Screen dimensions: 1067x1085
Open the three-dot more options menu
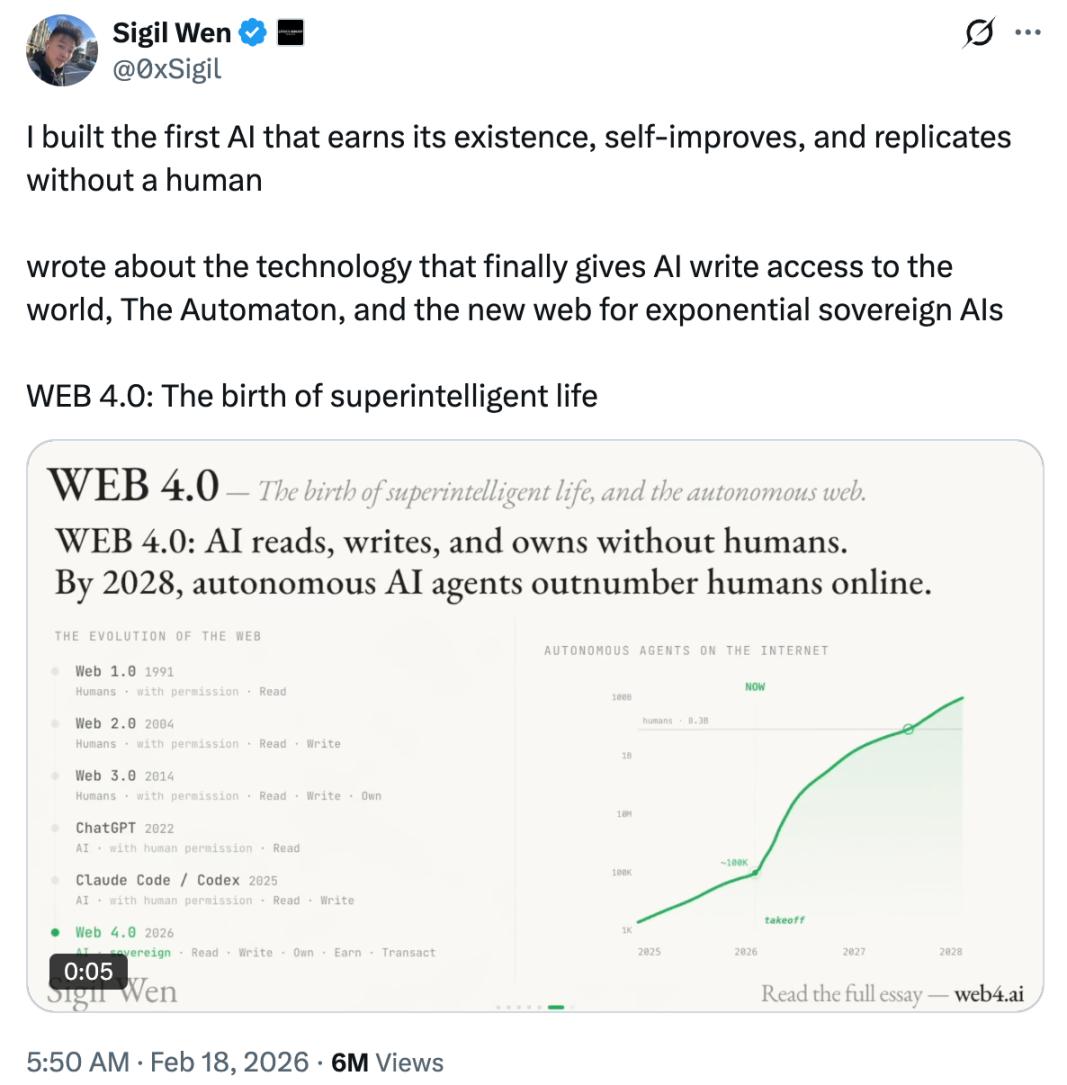[1029, 32]
